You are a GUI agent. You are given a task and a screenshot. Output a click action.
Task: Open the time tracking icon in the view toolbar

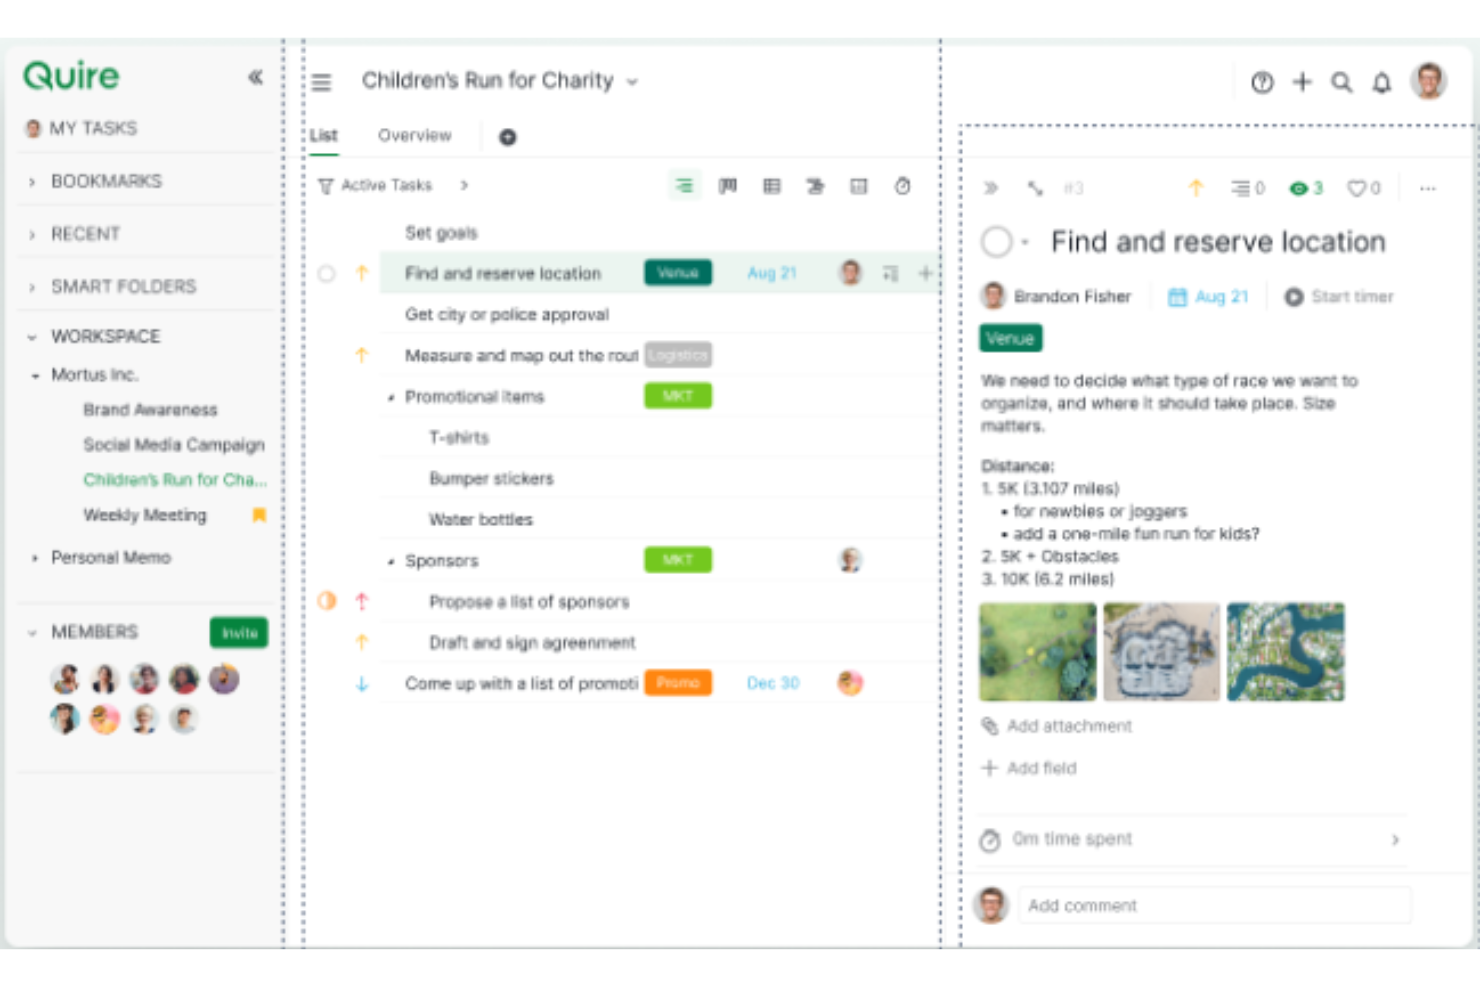pos(902,186)
